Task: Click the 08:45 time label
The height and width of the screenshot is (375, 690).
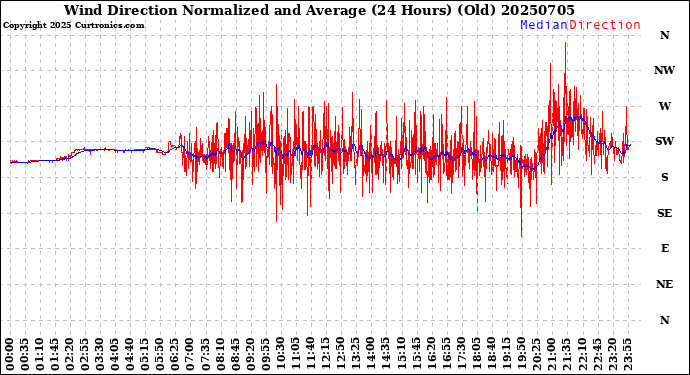Action: coord(235,354)
